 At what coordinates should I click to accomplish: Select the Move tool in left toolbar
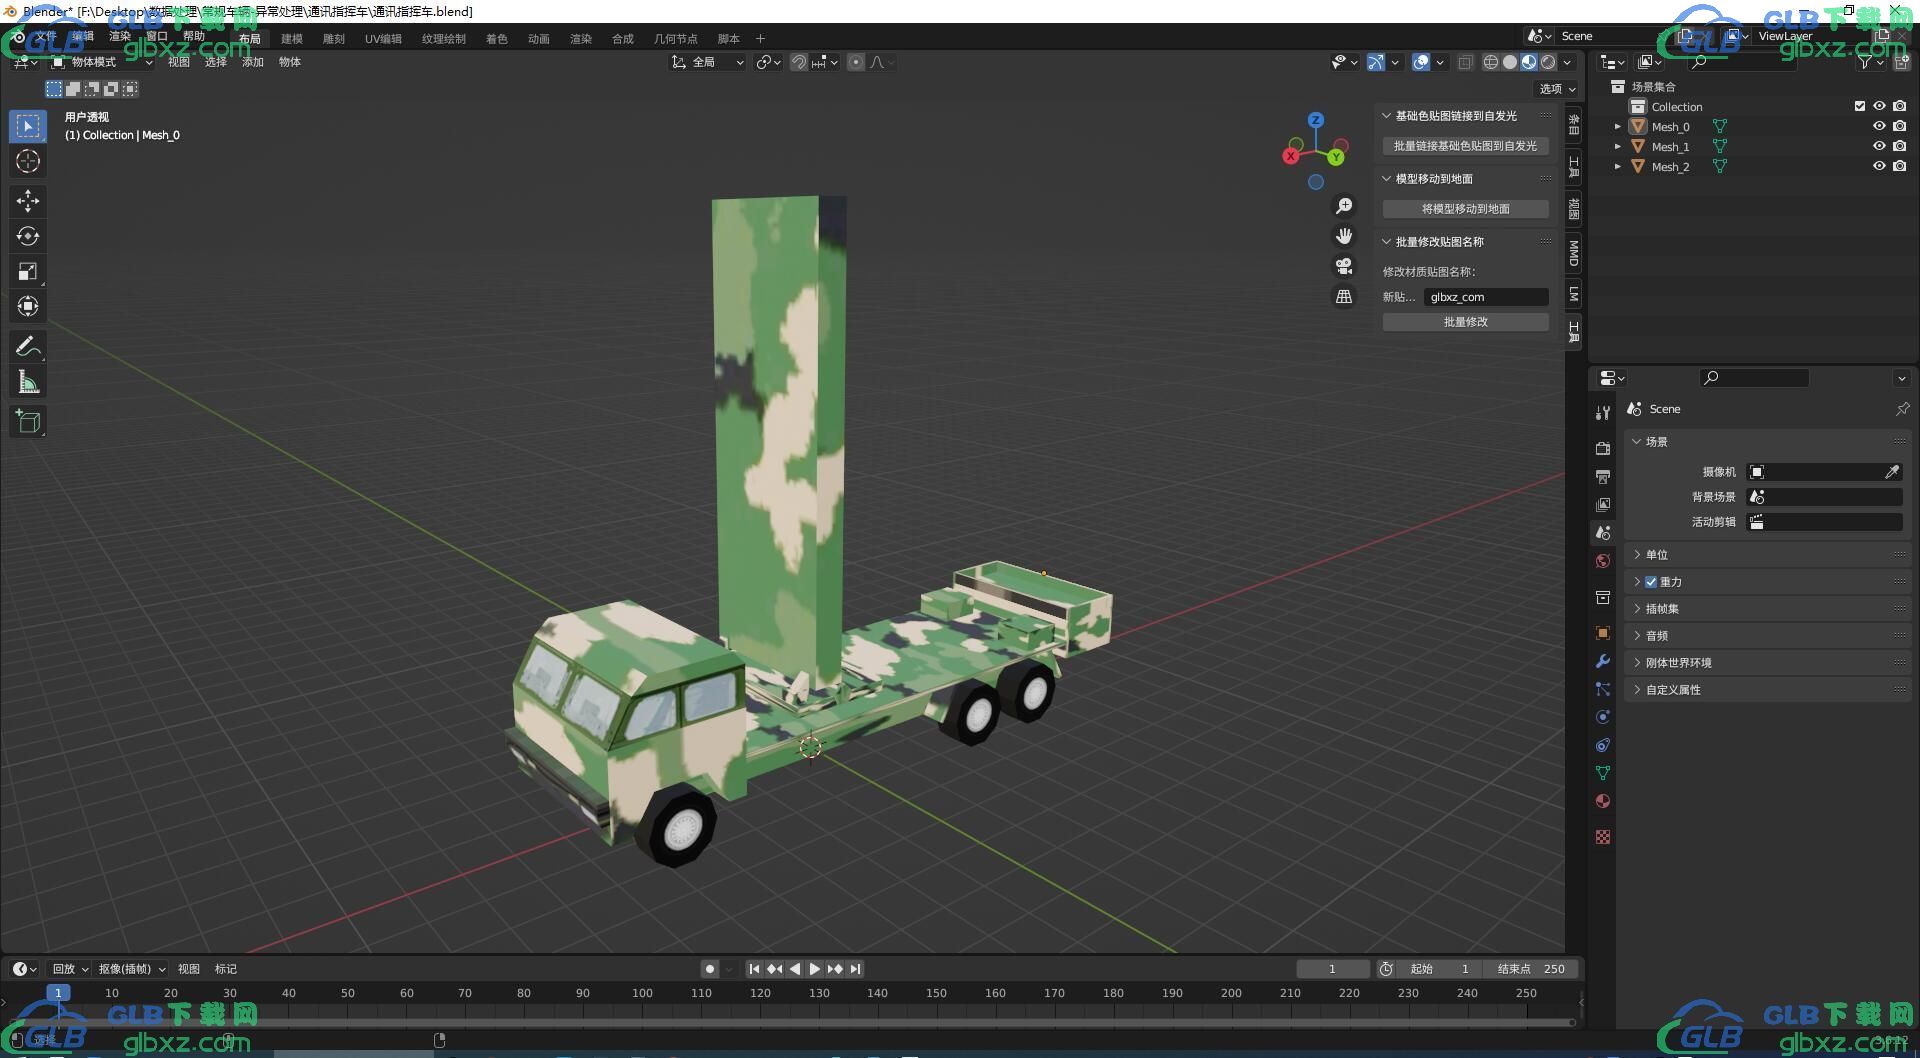tap(28, 201)
